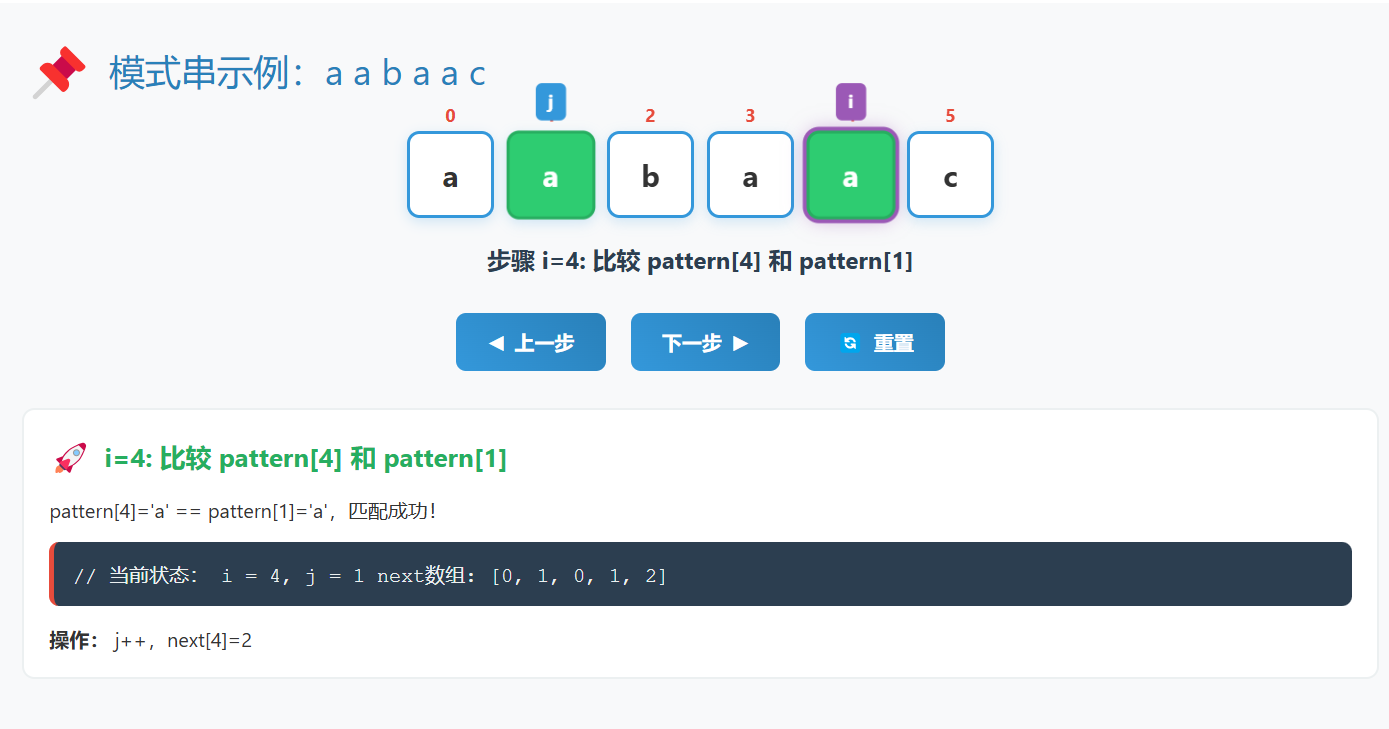Click the right arrow icon in 下一步 button

(741, 341)
